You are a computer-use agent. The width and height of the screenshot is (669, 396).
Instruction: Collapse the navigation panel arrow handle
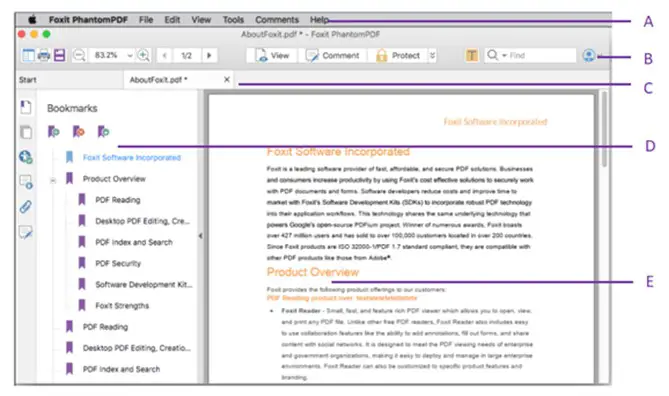(x=201, y=236)
